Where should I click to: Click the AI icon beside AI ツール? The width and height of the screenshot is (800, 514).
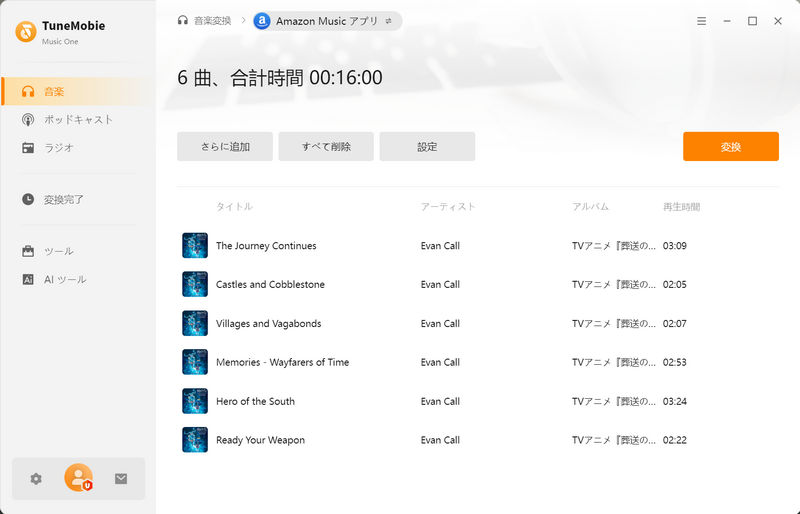pos(28,279)
